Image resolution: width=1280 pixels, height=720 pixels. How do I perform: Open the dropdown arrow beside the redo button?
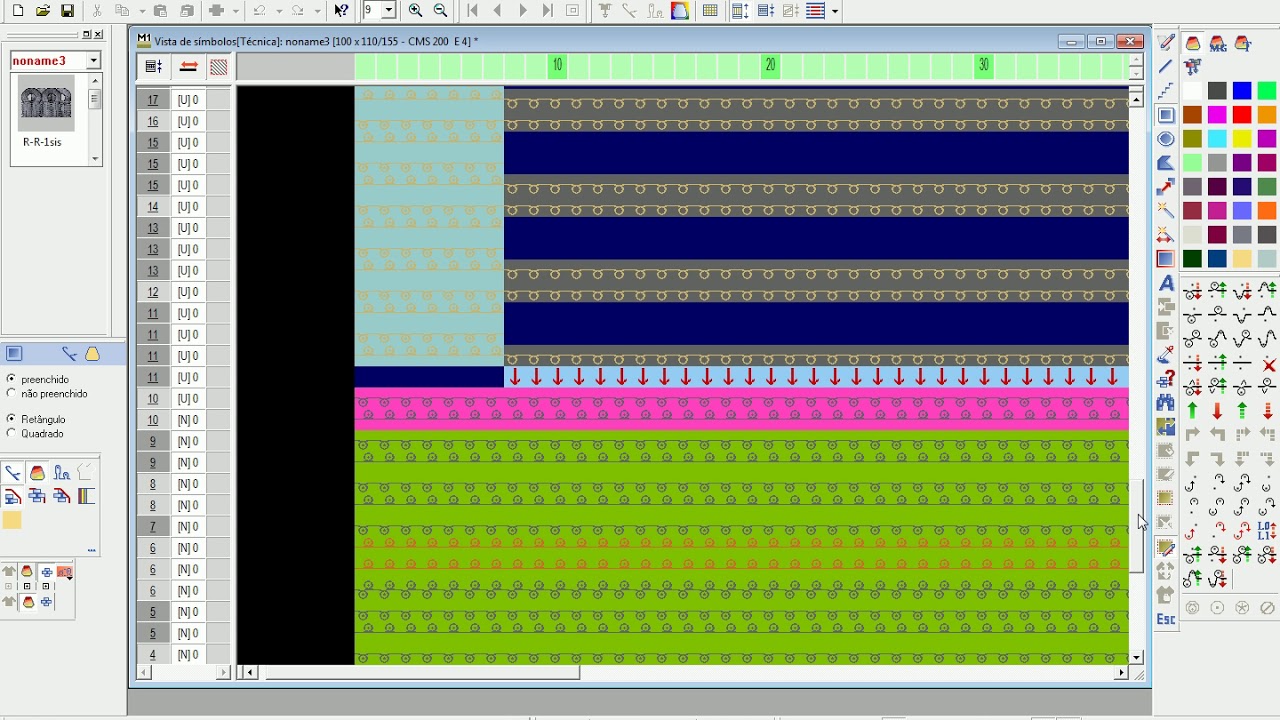click(317, 11)
